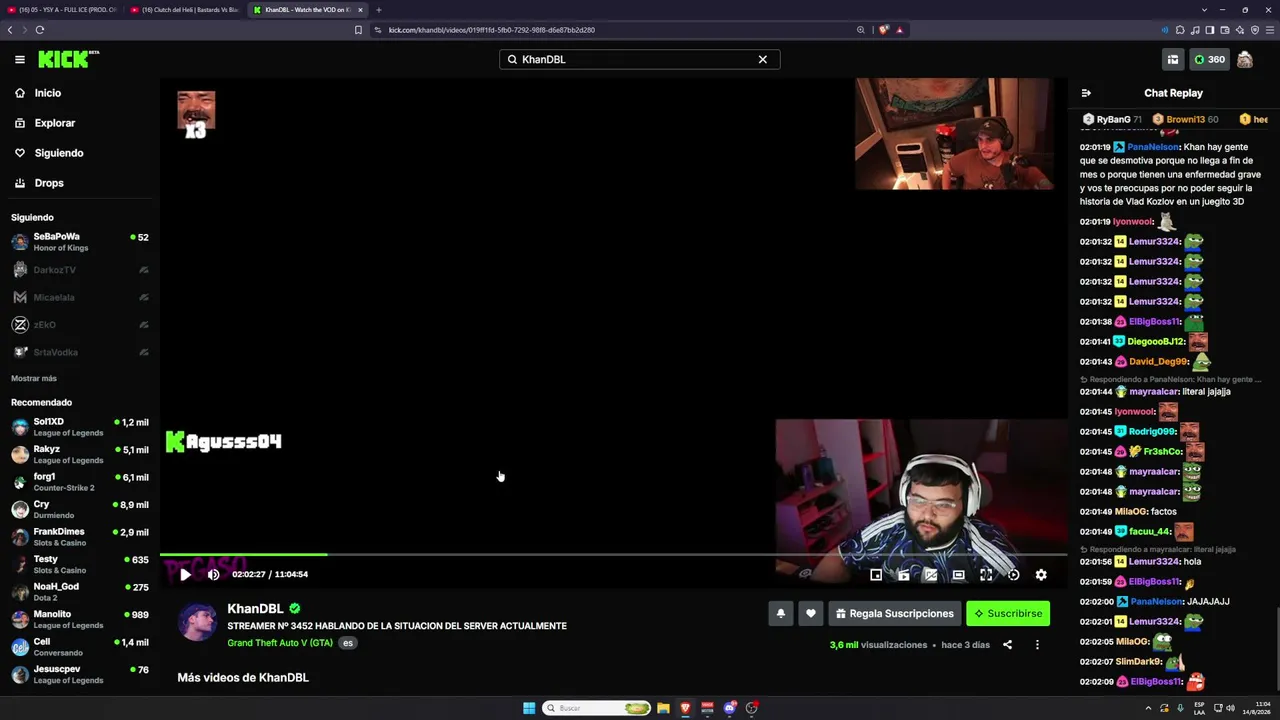Toggle the mini player mode
Screen dimensions: 1280x720
coord(876,575)
